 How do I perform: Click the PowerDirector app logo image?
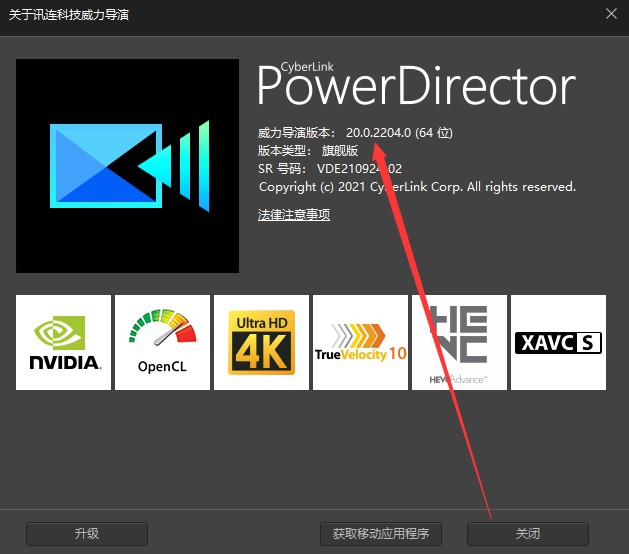[x=127, y=166]
